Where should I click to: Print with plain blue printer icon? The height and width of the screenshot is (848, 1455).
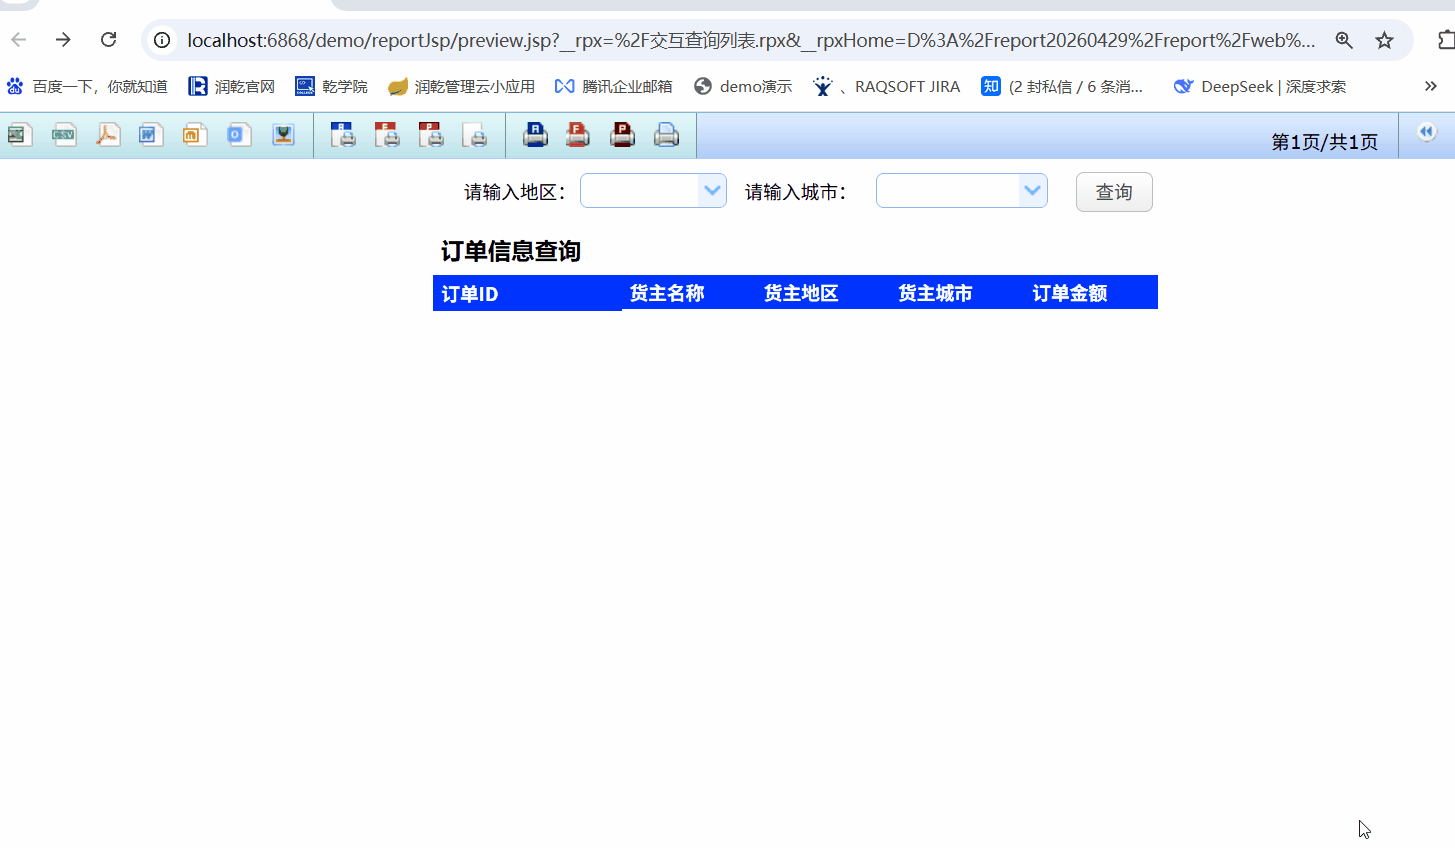tap(666, 134)
